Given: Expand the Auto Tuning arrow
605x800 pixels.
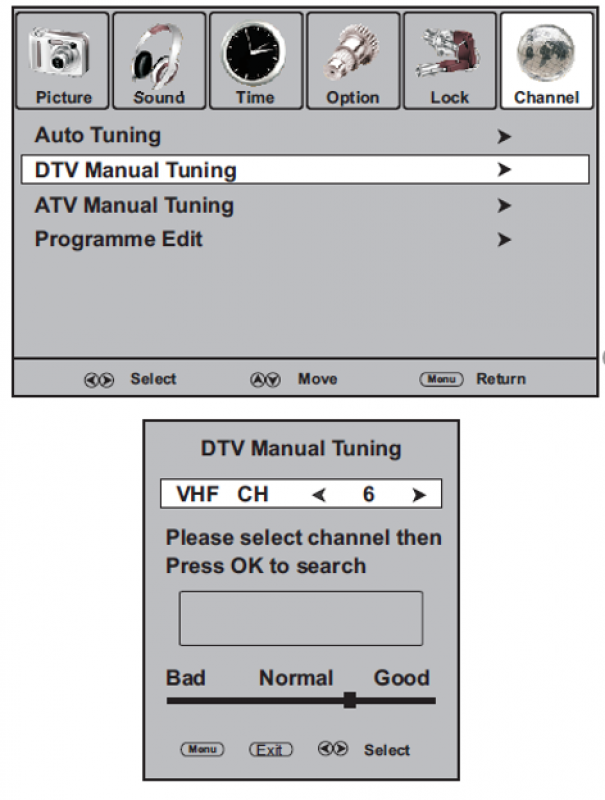Looking at the screenshot, I should 504,136.
